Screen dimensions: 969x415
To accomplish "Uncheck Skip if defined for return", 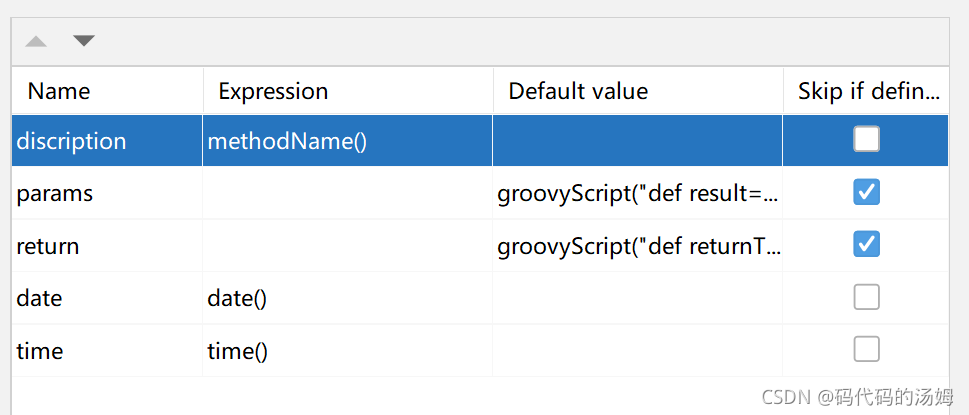I will [x=866, y=244].
